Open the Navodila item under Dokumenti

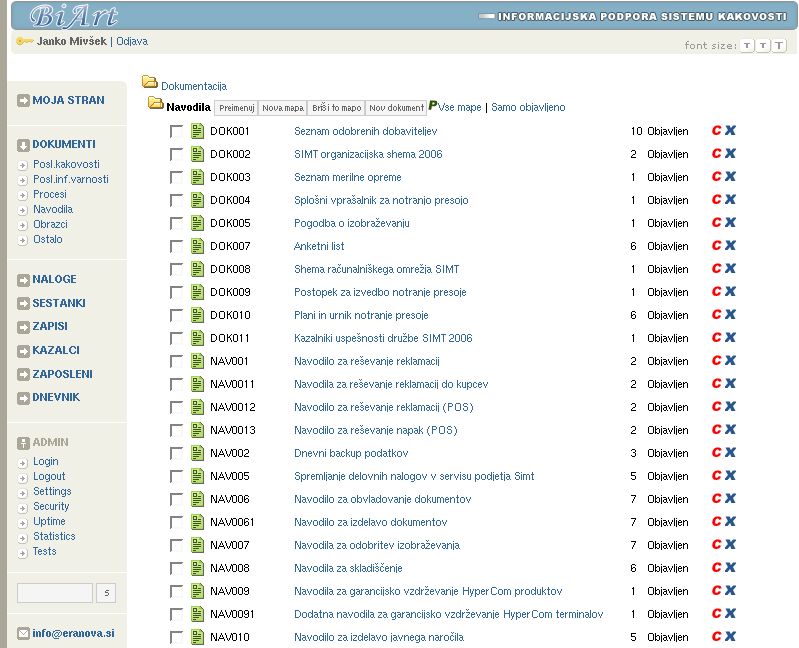point(52,209)
